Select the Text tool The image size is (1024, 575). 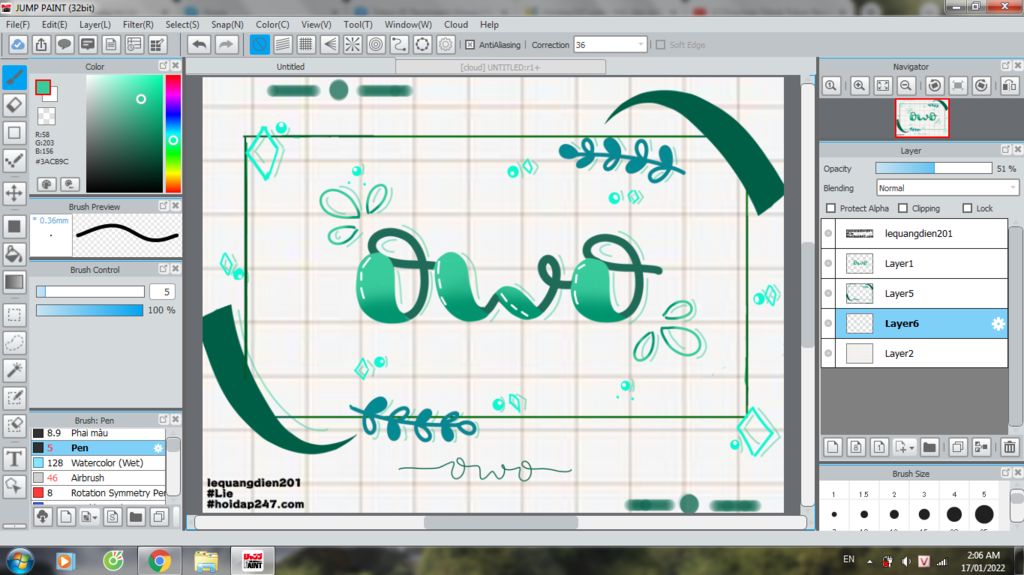tap(14, 458)
